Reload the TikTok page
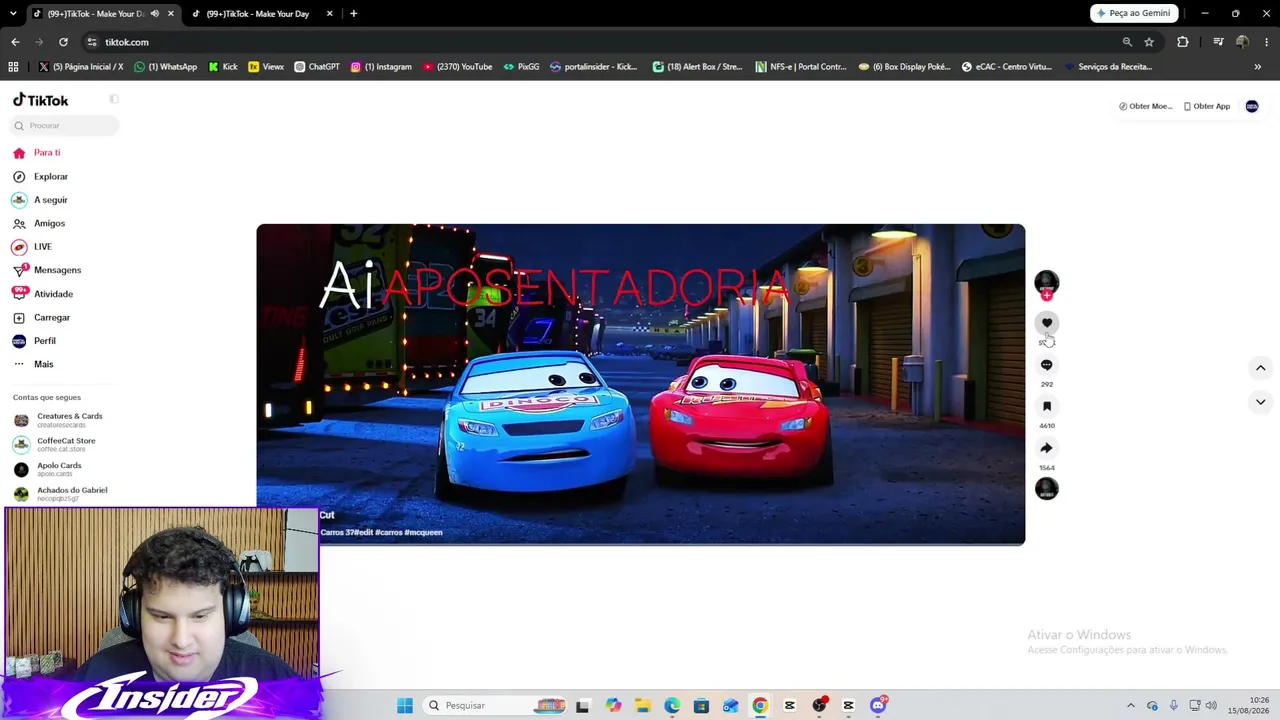The width and height of the screenshot is (1280, 720). click(x=63, y=42)
